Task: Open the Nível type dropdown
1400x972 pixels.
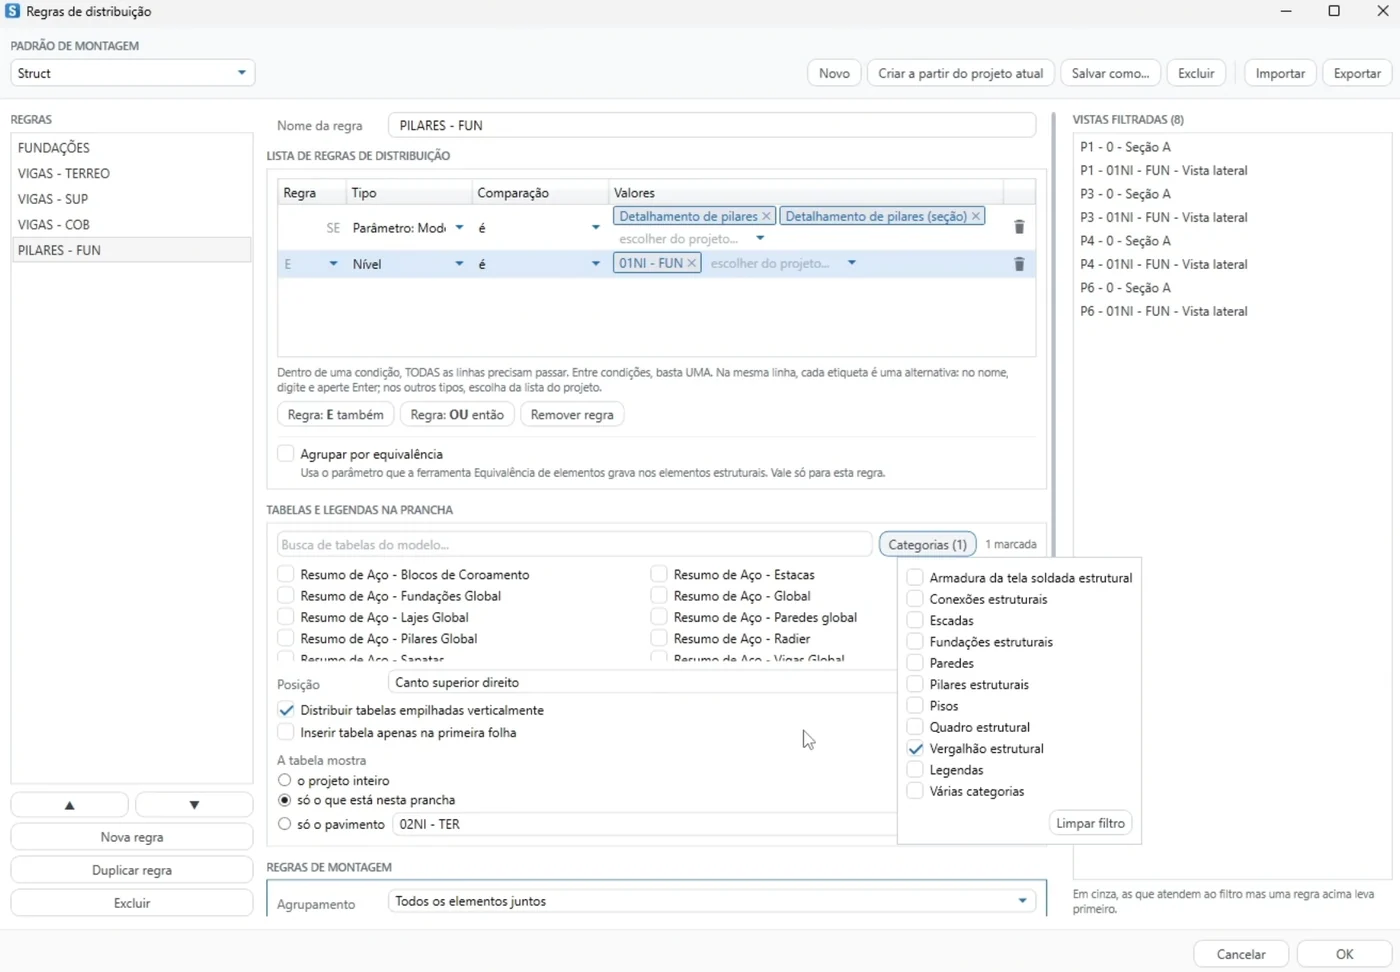Action: click(408, 264)
